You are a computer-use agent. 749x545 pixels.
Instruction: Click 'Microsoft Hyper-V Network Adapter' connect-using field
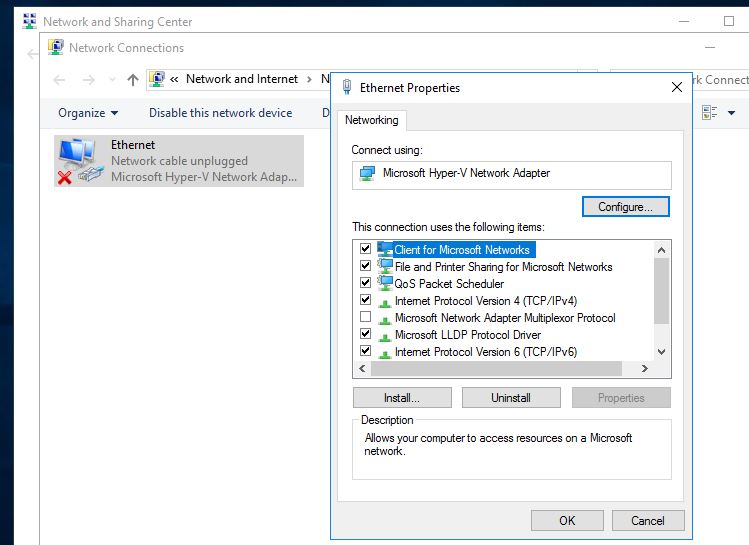[512, 175]
